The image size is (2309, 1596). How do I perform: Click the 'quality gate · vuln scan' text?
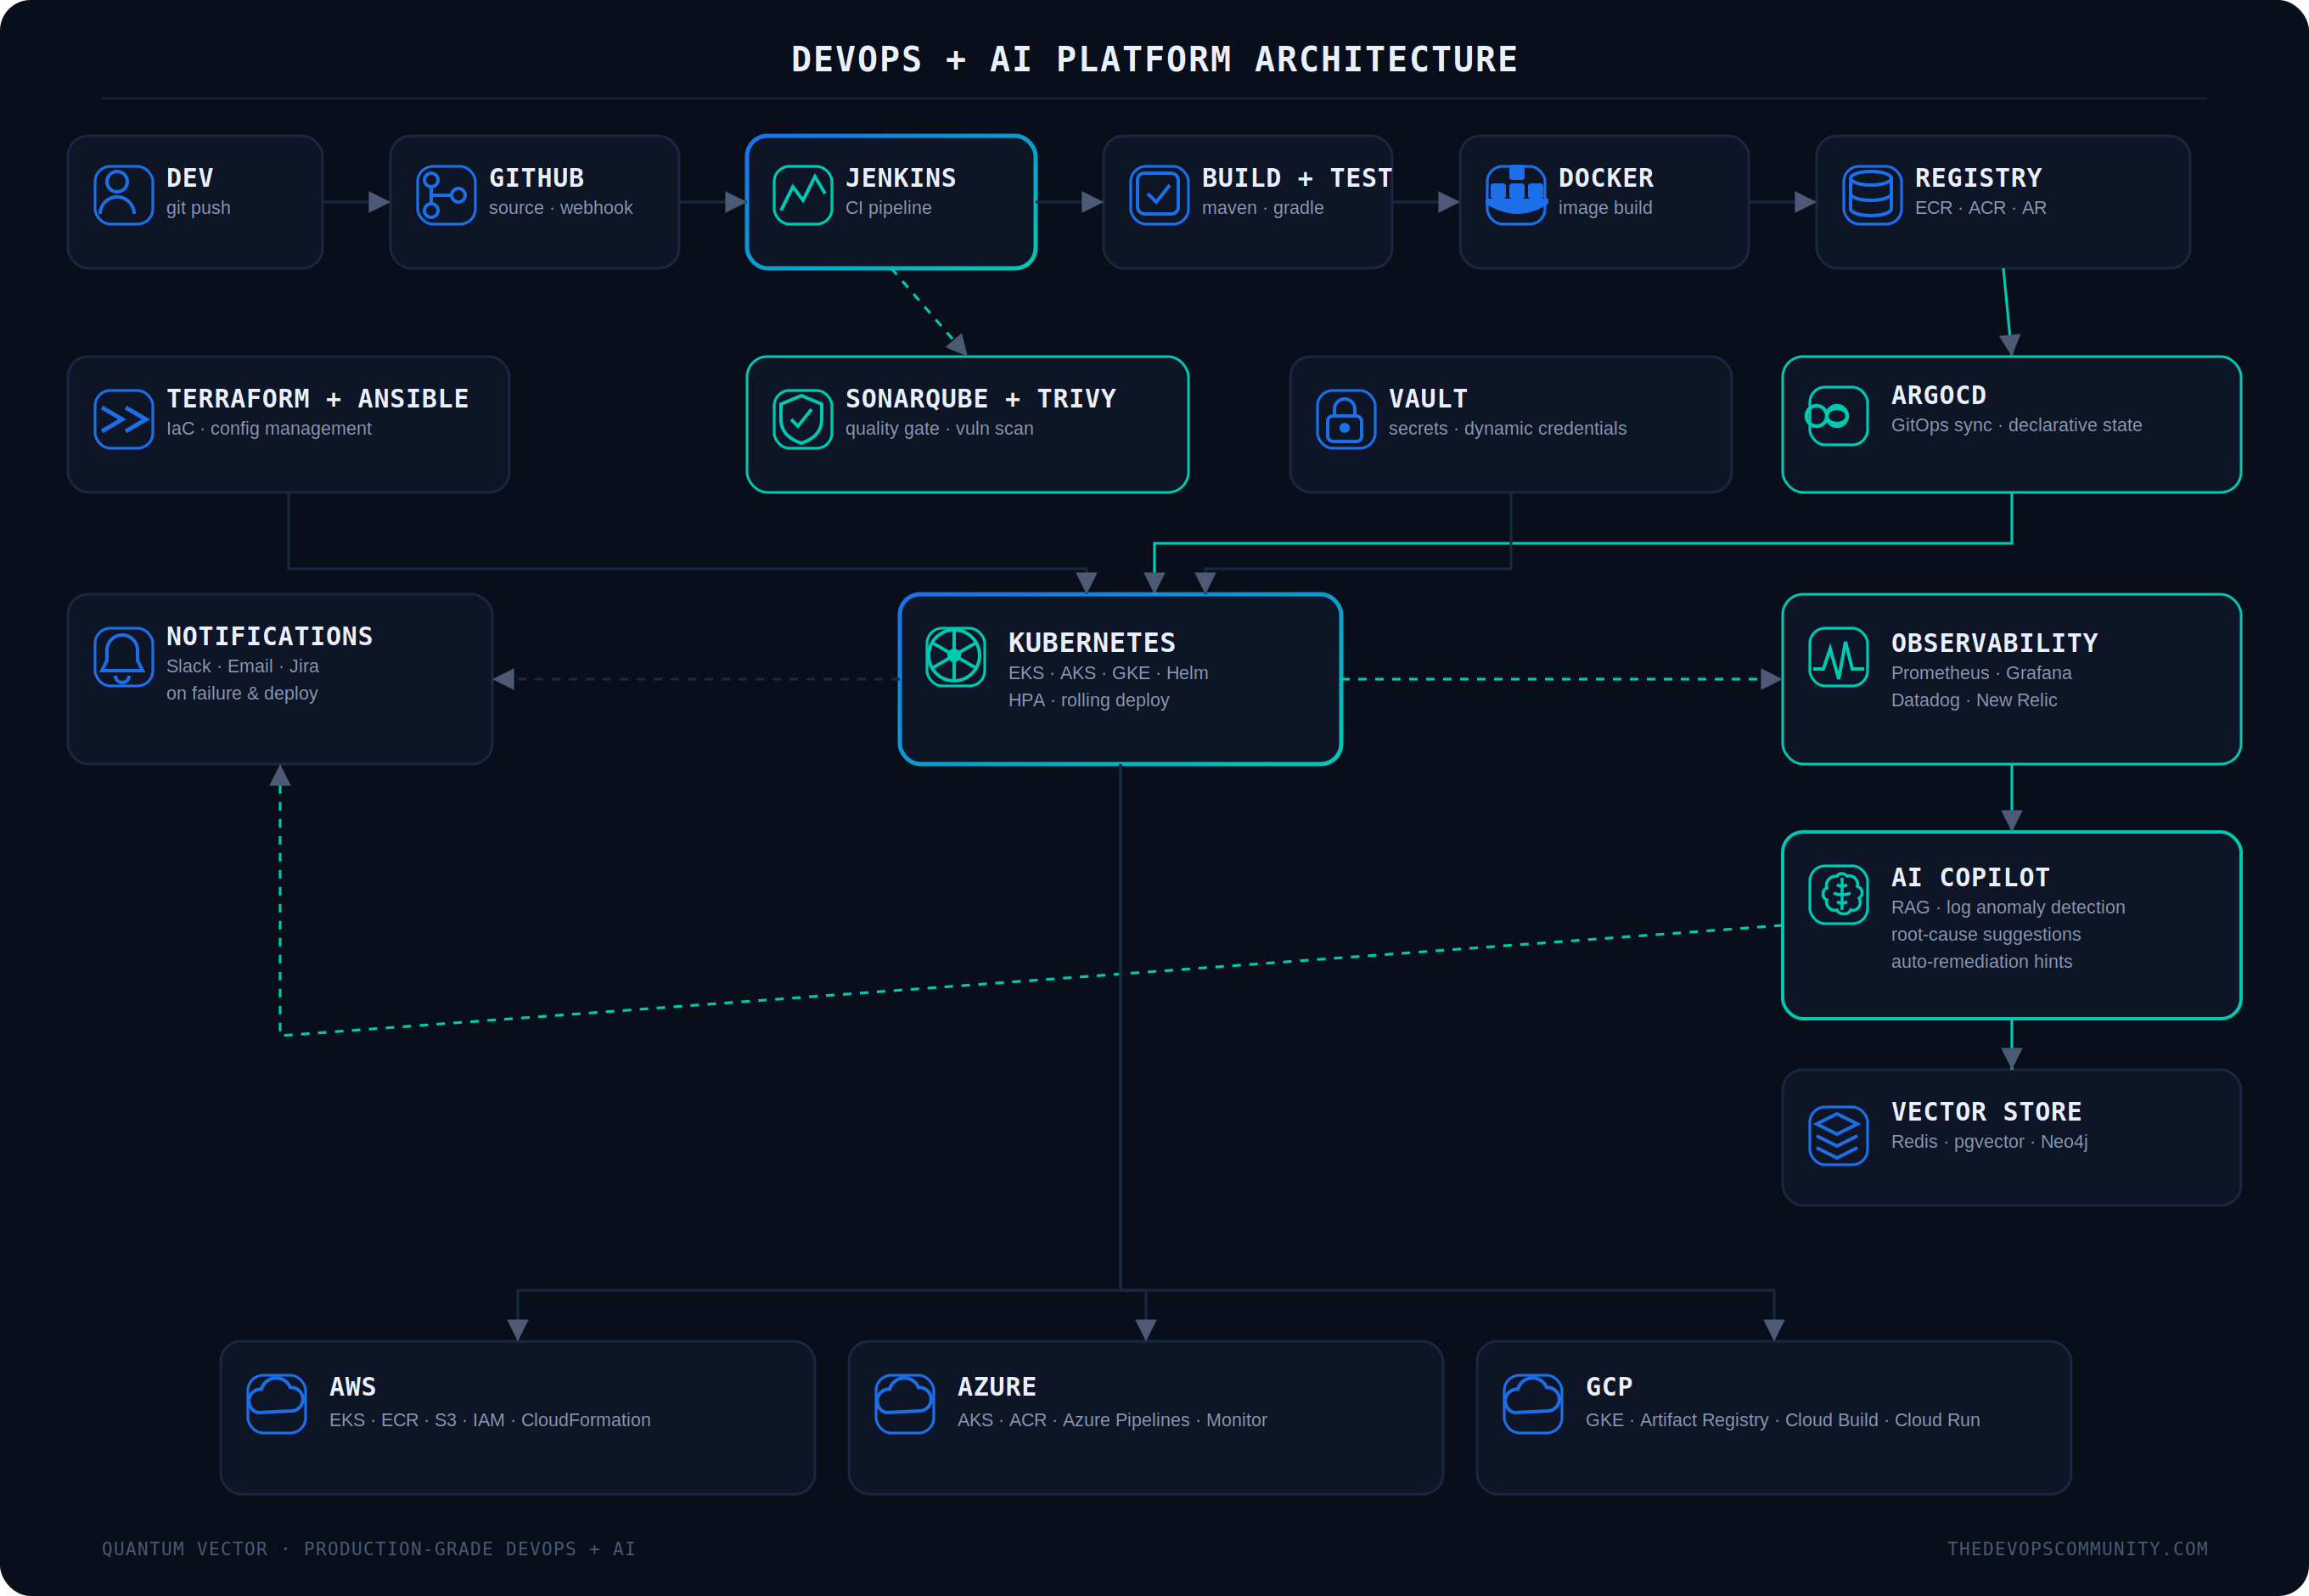939,428
